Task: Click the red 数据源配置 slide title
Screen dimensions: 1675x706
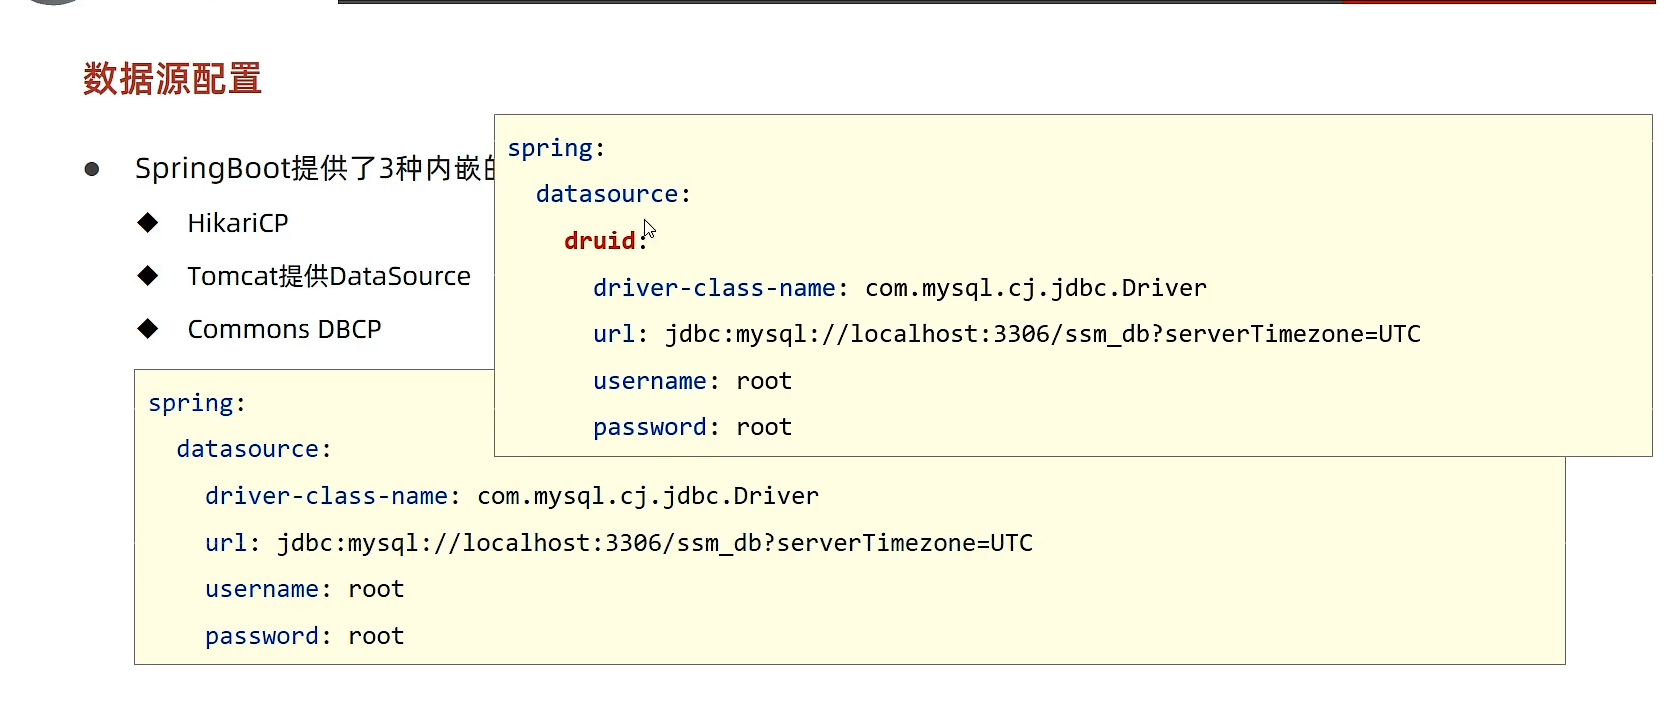Action: point(172,79)
